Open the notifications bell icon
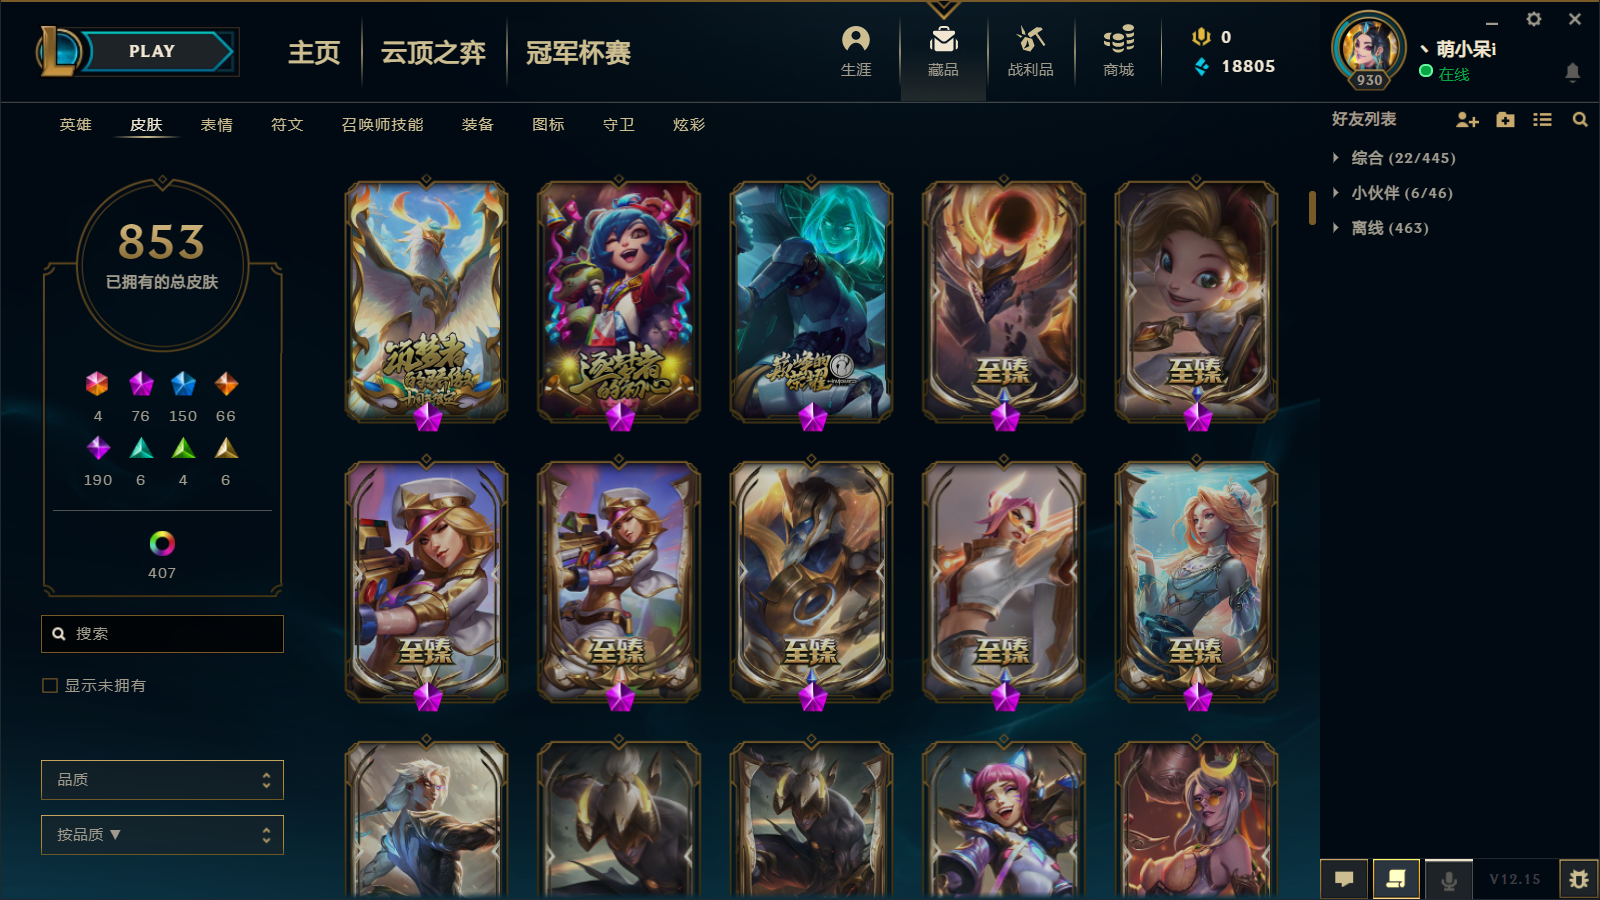 click(1572, 72)
